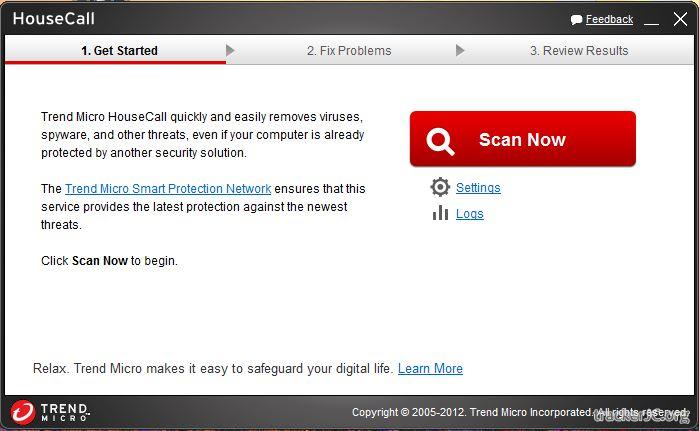Viewport: 699px width, 431px height.
Task: Click the arrow after Fix Problems step
Action: click(x=460, y=50)
